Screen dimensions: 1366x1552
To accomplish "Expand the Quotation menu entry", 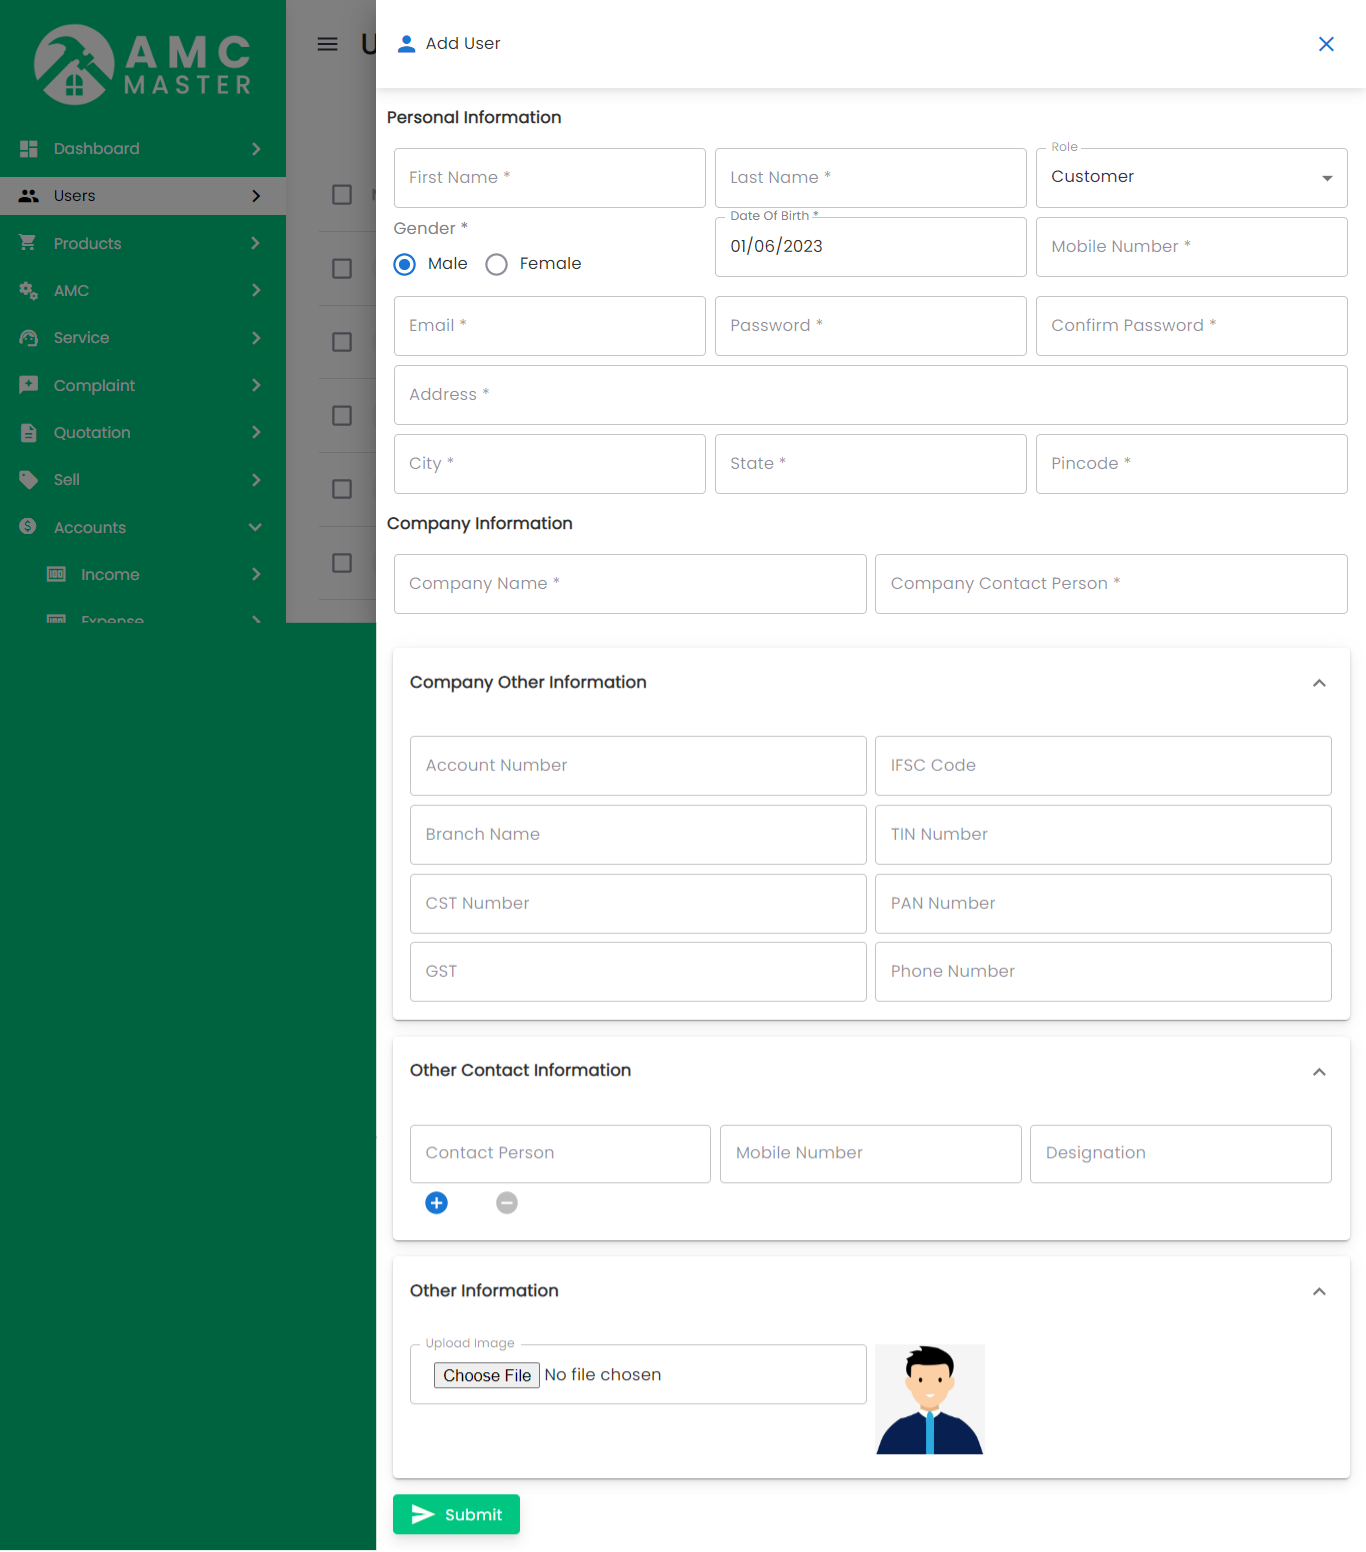I will point(28,432).
